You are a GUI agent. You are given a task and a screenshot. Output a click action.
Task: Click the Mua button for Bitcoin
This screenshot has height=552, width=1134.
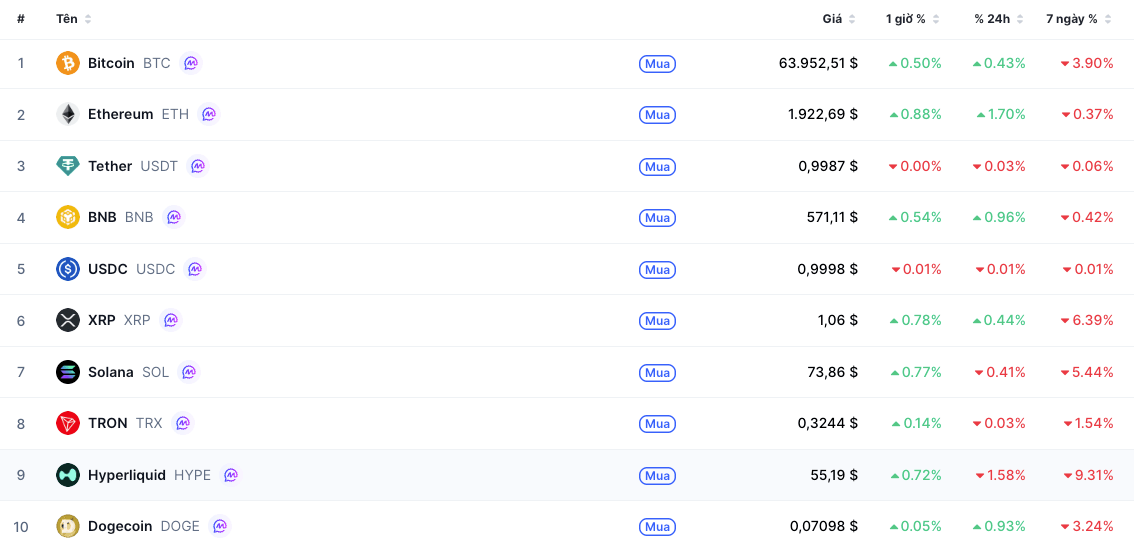pos(657,64)
